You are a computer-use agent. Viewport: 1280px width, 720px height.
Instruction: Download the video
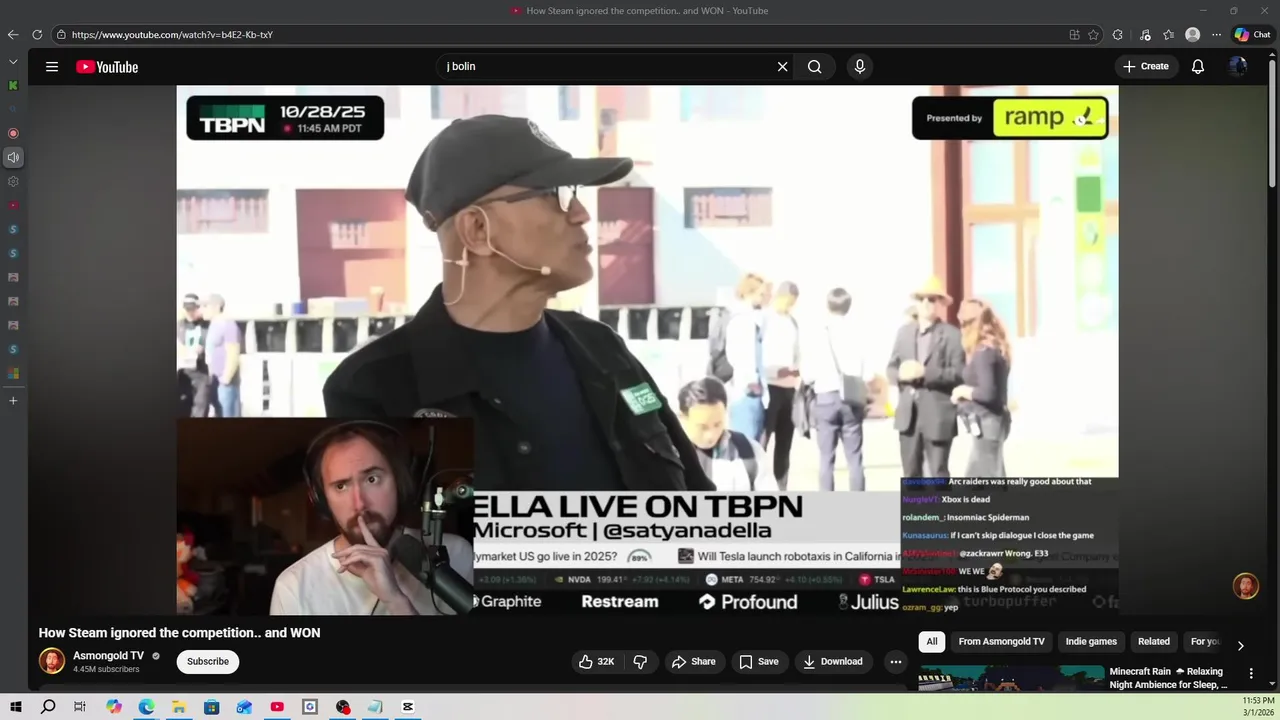(x=833, y=661)
